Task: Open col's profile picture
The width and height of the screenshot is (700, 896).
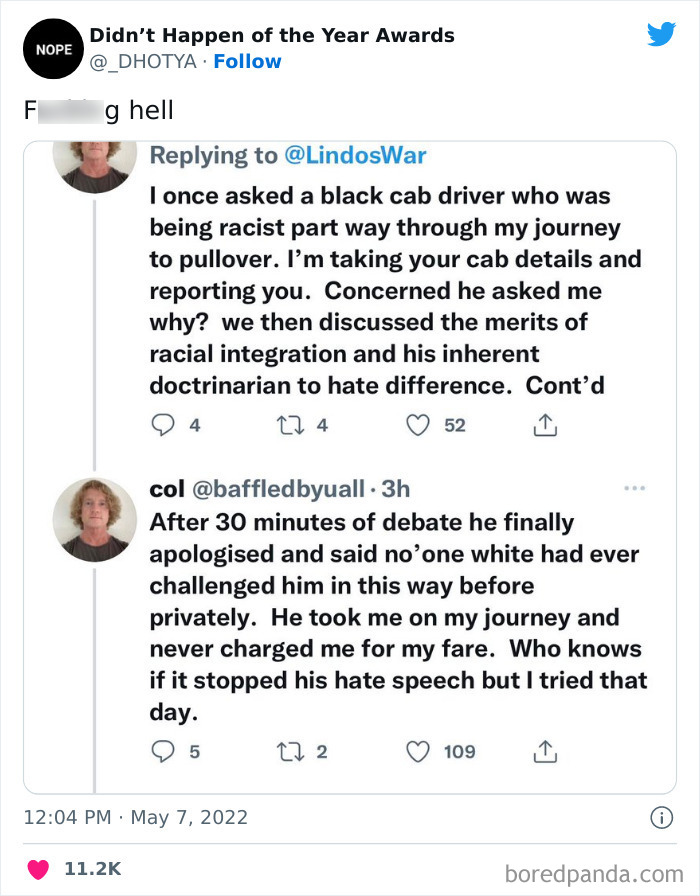Action: coord(95,519)
